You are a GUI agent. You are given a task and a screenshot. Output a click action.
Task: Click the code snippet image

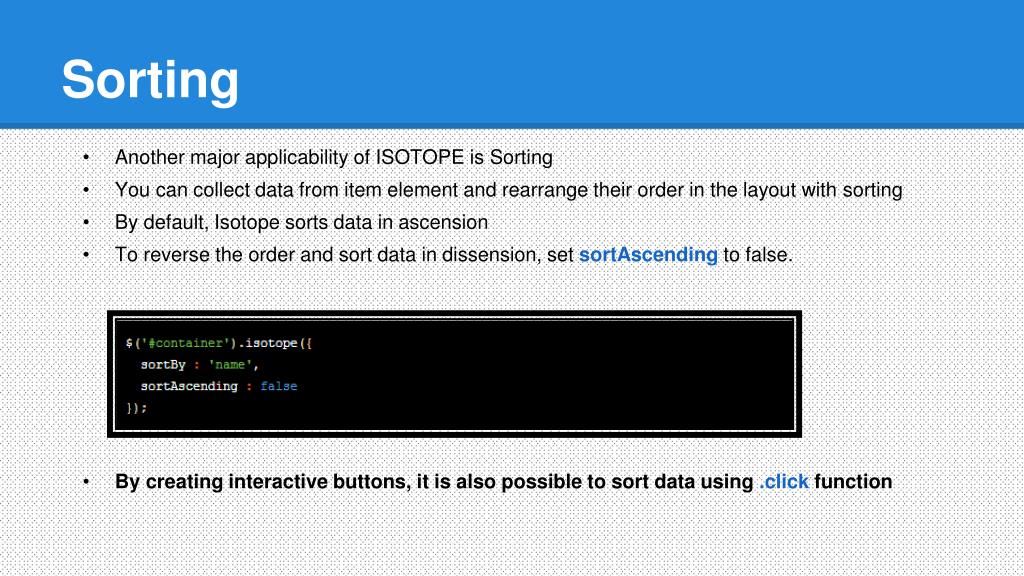pyautogui.click(x=454, y=374)
